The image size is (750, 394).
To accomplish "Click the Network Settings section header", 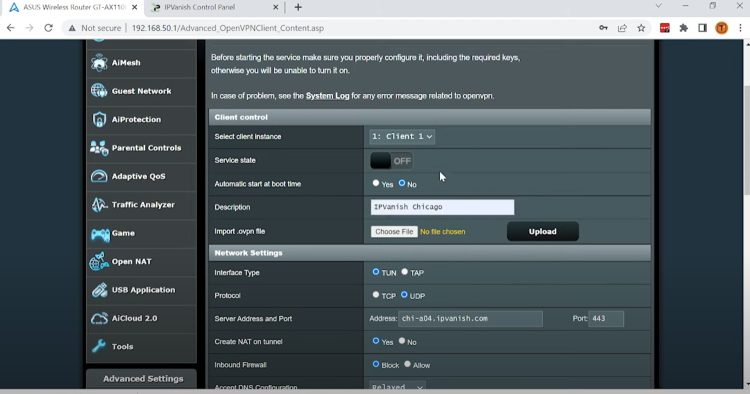I will click(x=430, y=253).
